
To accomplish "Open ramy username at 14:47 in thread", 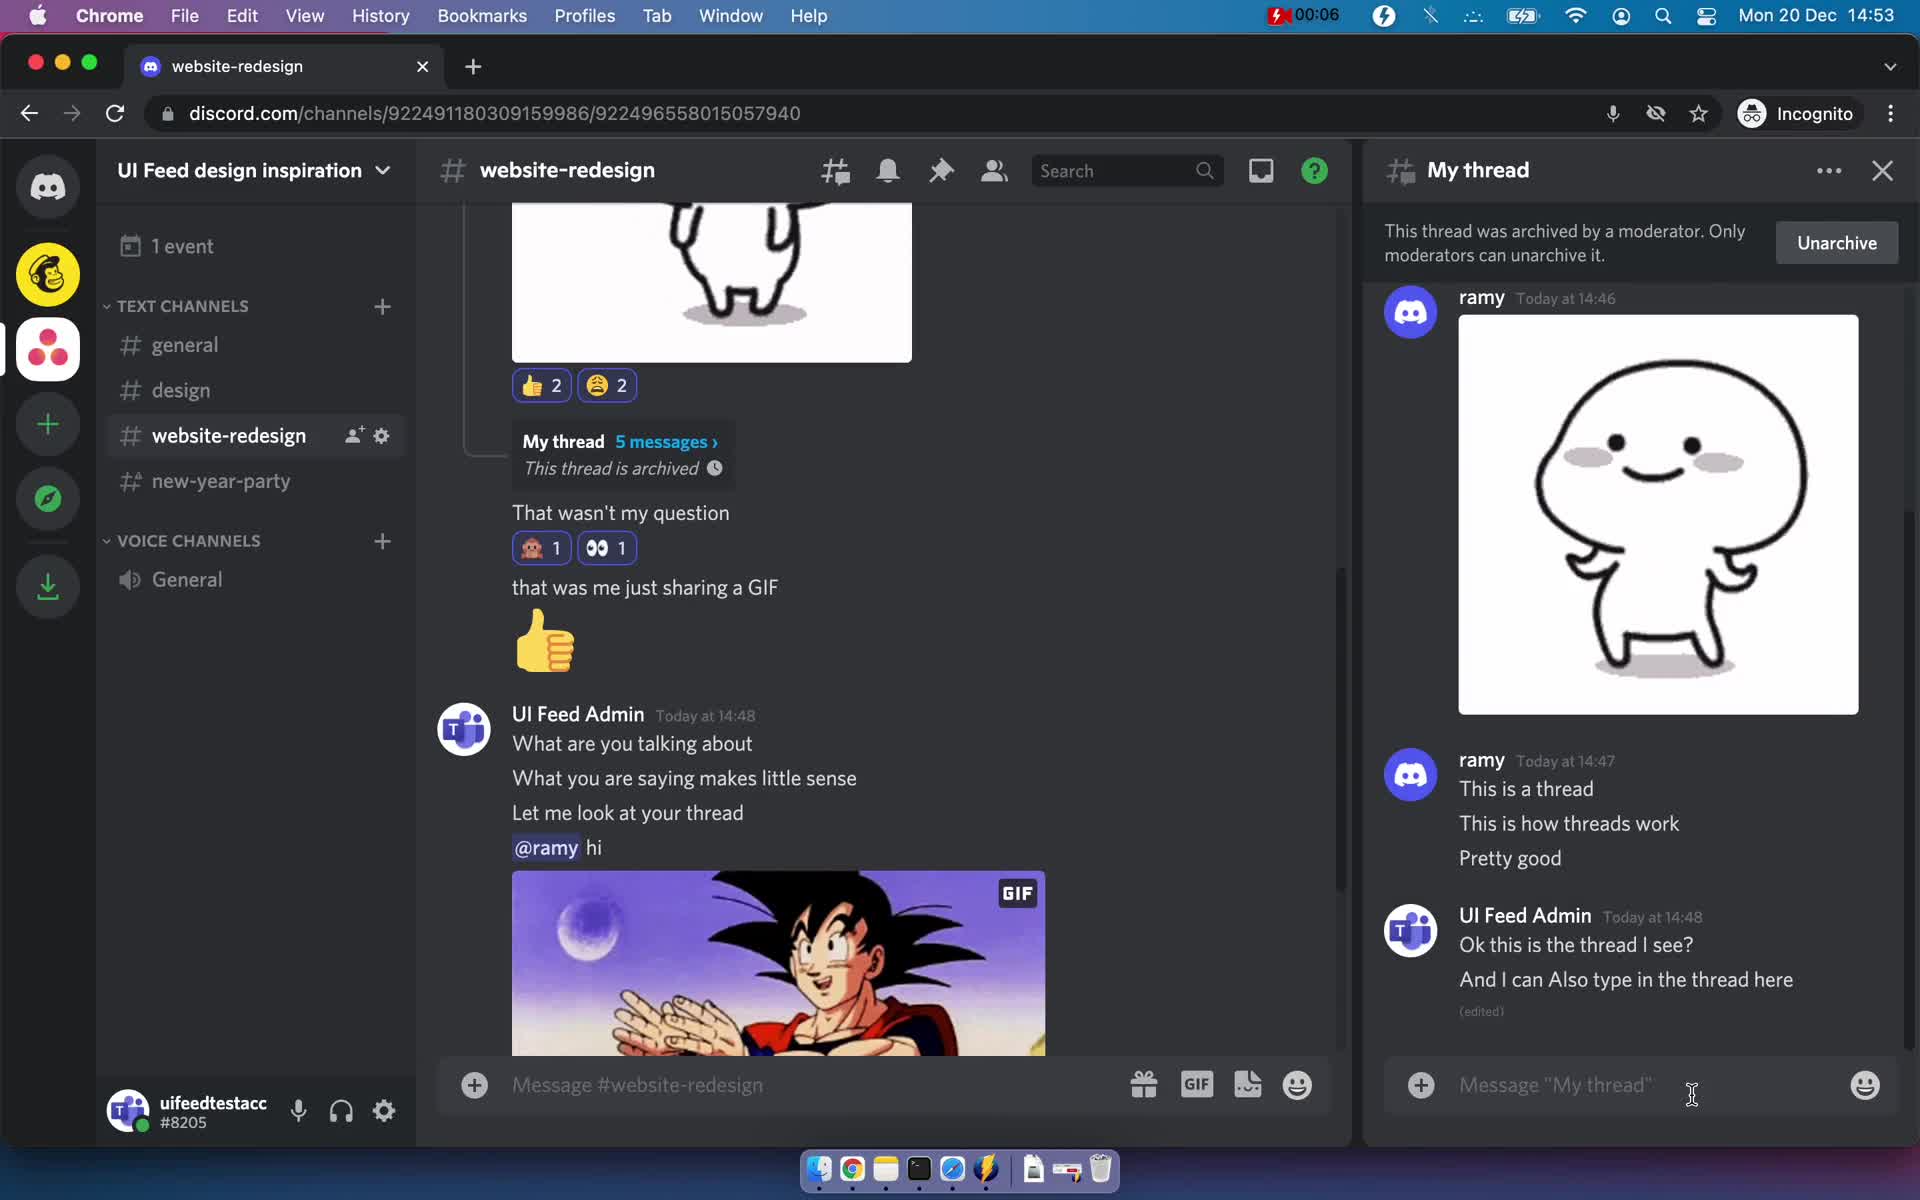I will coord(1481,760).
